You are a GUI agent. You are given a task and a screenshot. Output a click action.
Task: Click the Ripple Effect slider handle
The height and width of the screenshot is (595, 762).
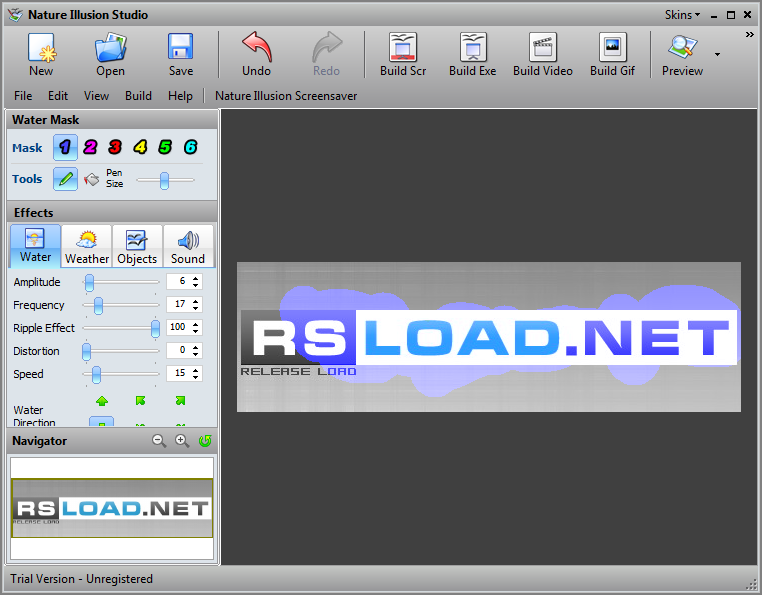pos(155,329)
